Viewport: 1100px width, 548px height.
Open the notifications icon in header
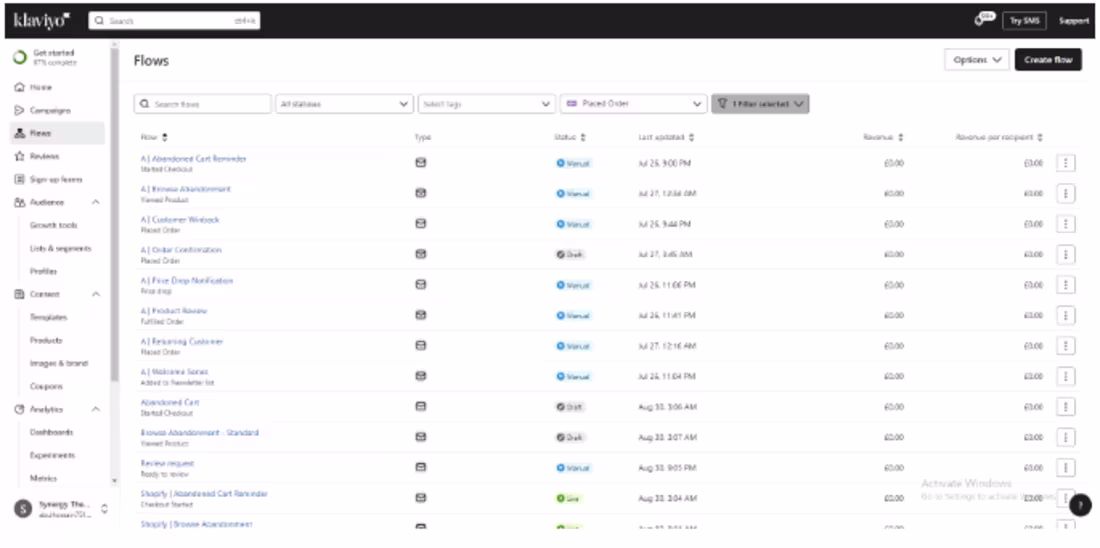(984, 20)
